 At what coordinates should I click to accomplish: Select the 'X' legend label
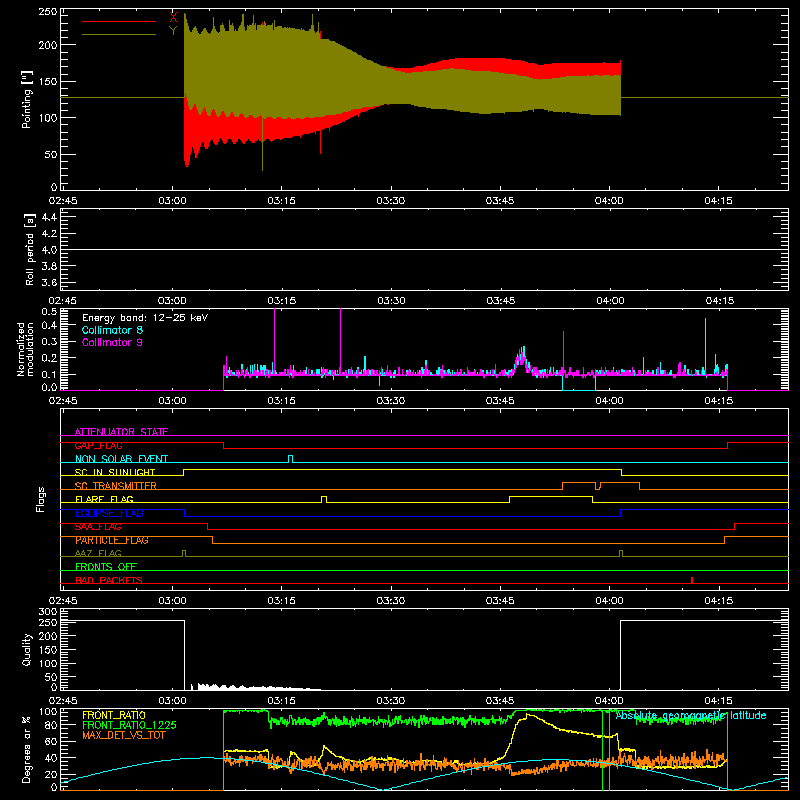tap(173, 18)
